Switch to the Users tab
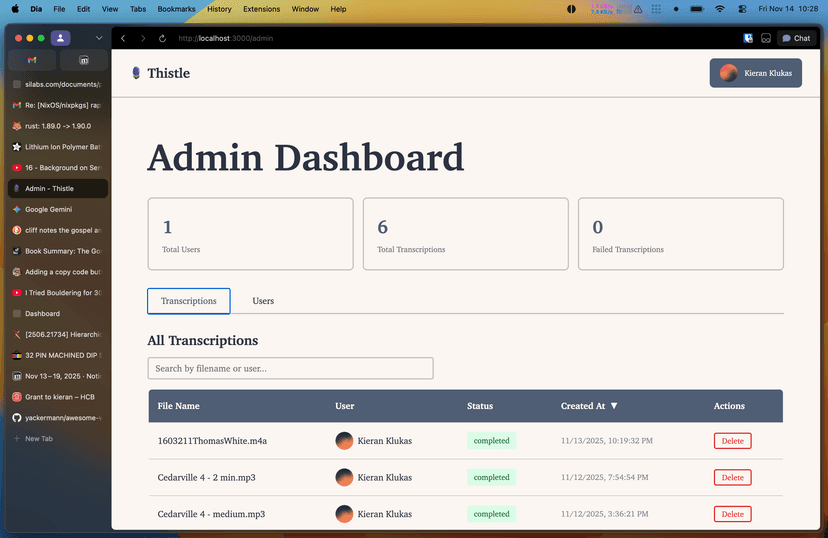Image resolution: width=828 pixels, height=538 pixels. tap(263, 301)
